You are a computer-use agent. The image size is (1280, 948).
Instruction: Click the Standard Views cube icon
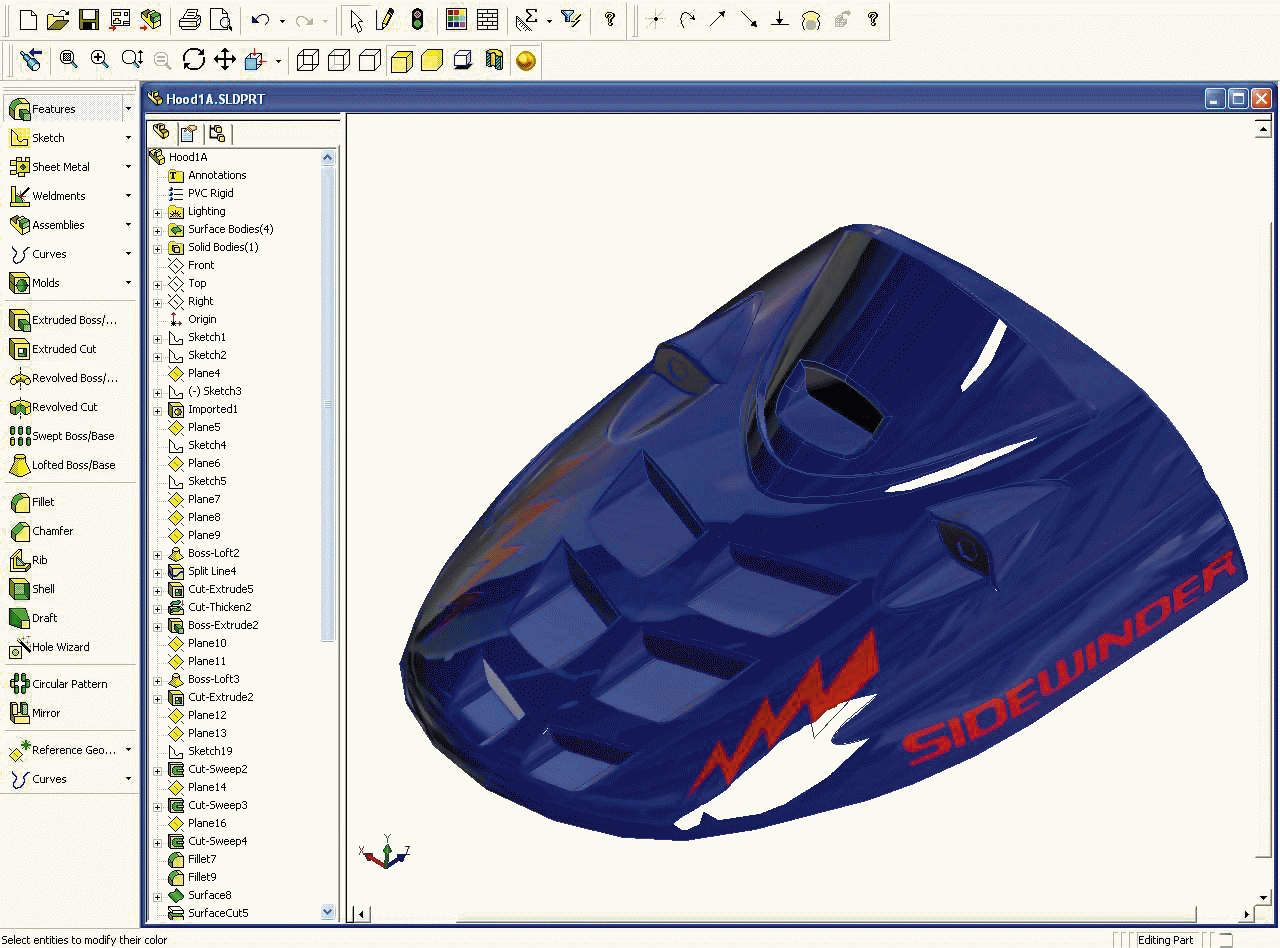[255, 60]
